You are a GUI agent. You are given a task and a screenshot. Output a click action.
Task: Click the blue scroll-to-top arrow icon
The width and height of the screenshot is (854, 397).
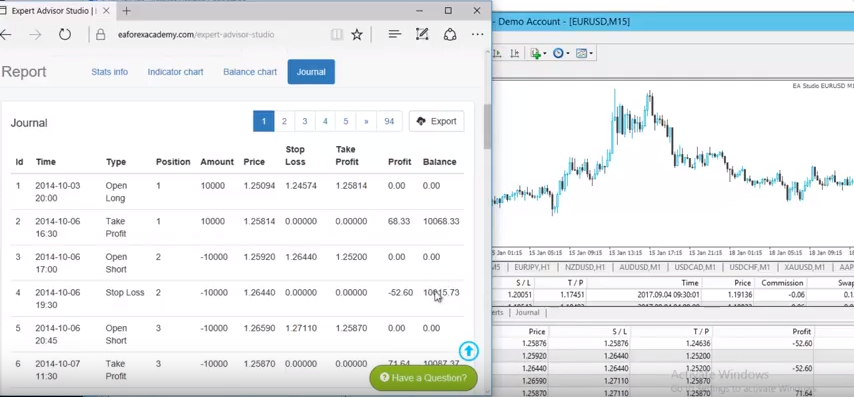coord(468,351)
